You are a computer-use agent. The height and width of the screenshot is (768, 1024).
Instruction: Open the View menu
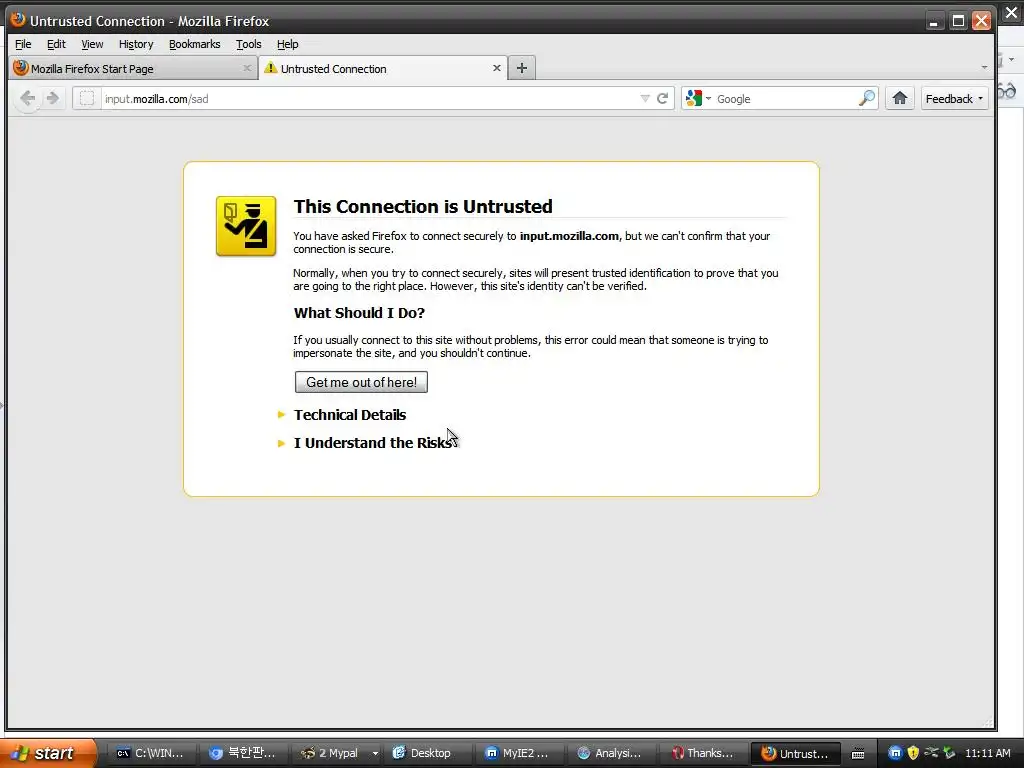[92, 44]
